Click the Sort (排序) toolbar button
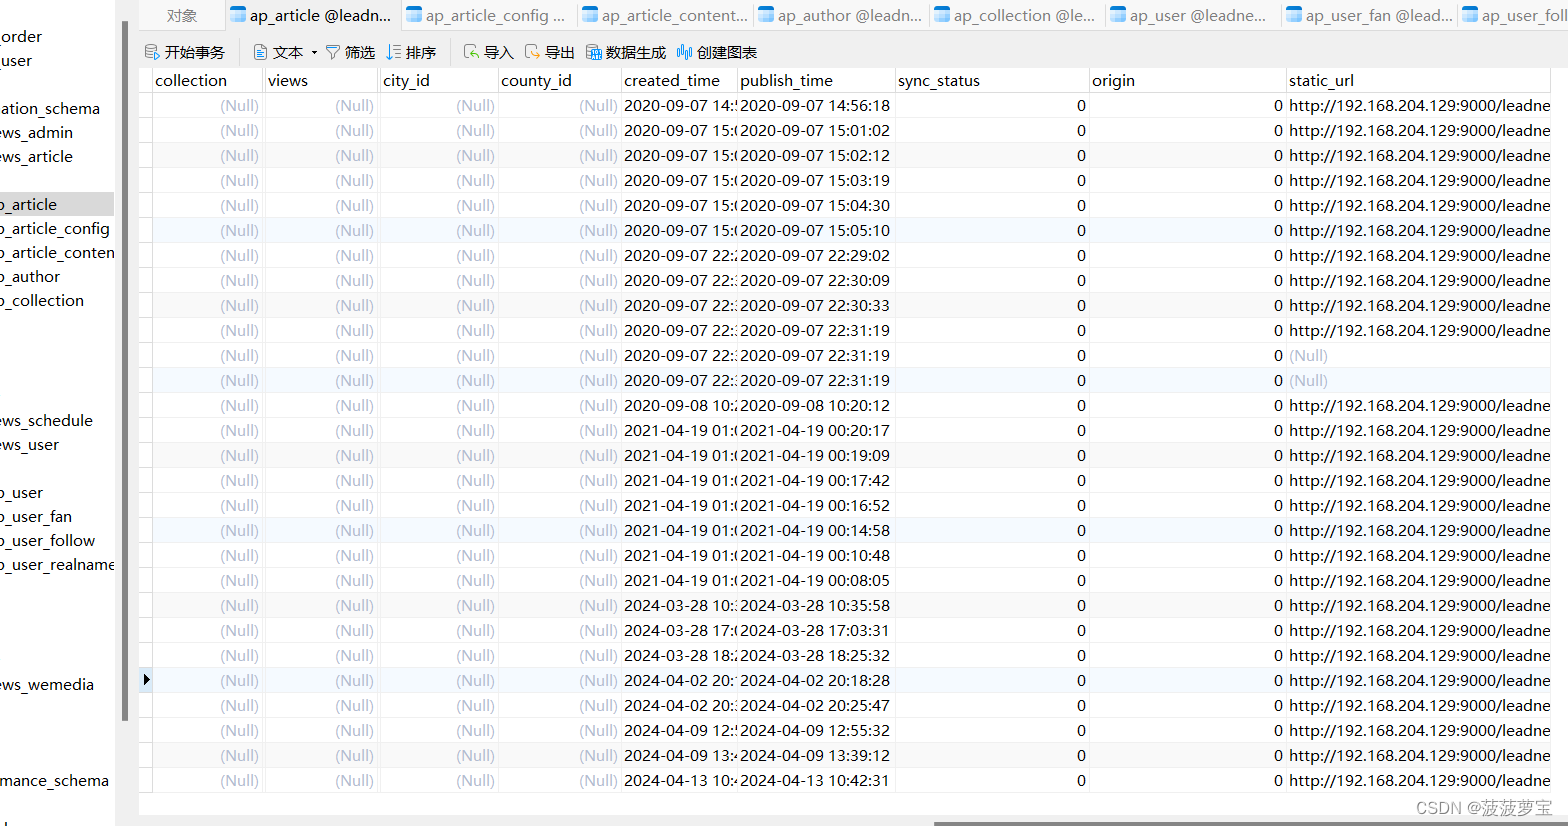The height and width of the screenshot is (826, 1568). (411, 52)
